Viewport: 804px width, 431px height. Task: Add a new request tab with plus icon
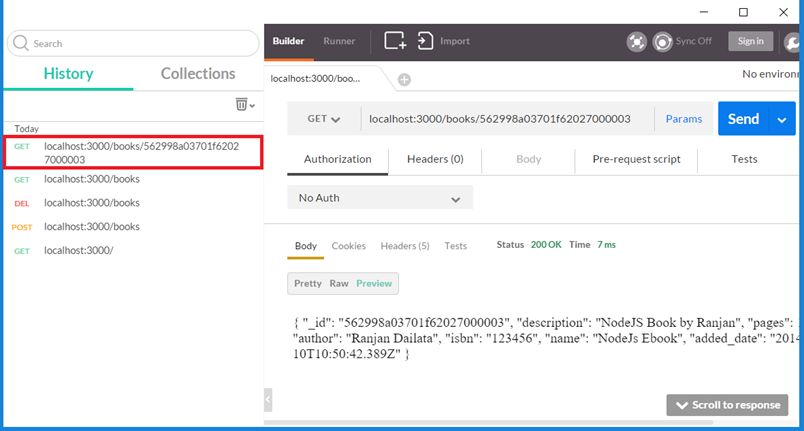(x=404, y=79)
